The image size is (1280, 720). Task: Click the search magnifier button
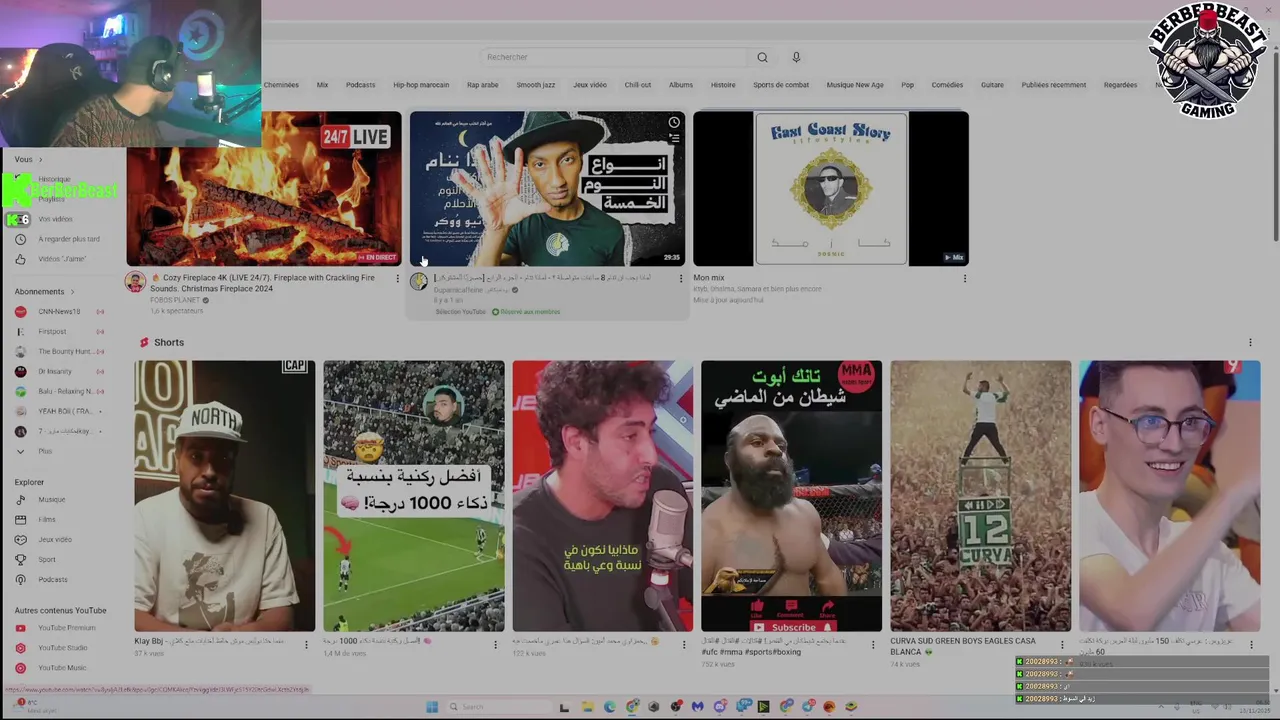pos(762,57)
